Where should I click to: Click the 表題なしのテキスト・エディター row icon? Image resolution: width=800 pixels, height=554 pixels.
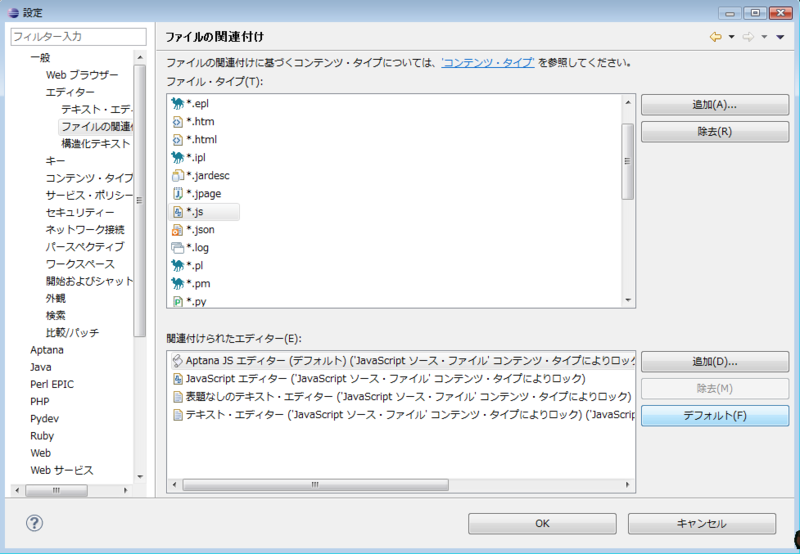(x=178, y=397)
